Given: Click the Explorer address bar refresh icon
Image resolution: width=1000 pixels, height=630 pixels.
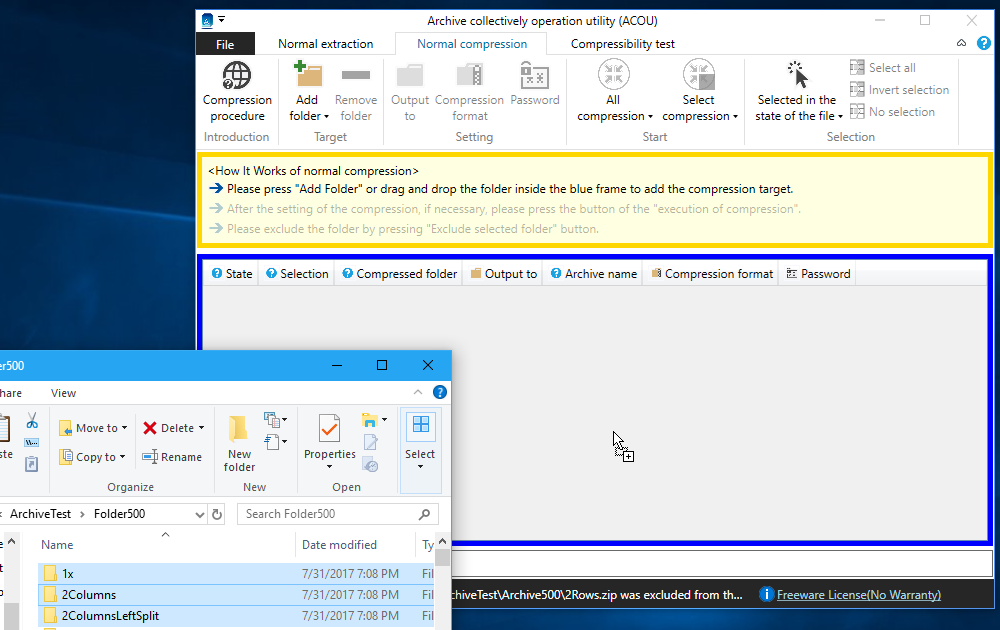Looking at the screenshot, I should coord(217,514).
